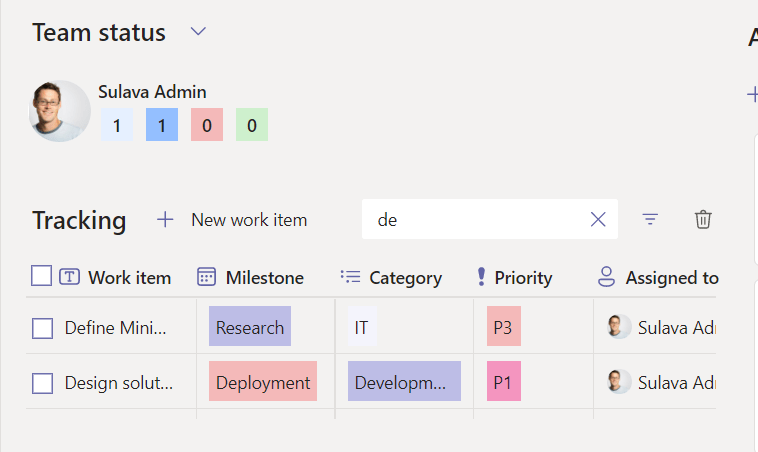
Task: Expand the Team status dropdown chevron
Action: pos(198,32)
